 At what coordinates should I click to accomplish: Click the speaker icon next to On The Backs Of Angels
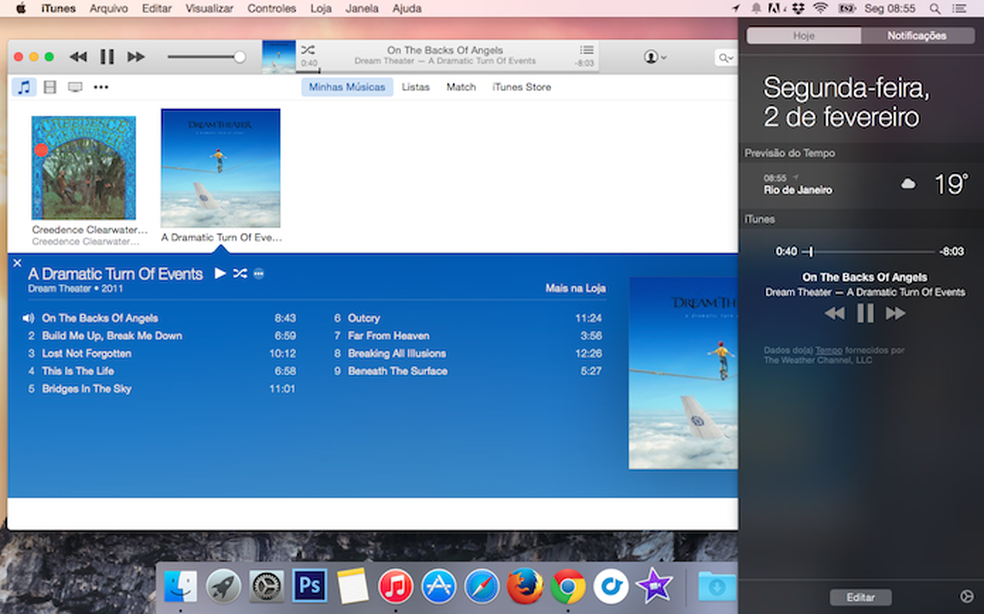click(x=28, y=317)
